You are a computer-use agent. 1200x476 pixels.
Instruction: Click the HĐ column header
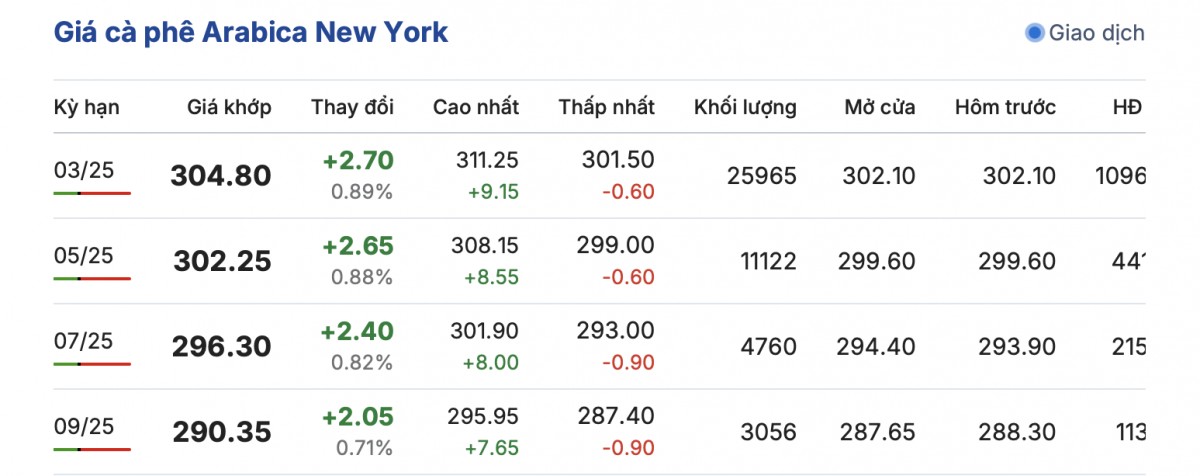(x=1127, y=107)
